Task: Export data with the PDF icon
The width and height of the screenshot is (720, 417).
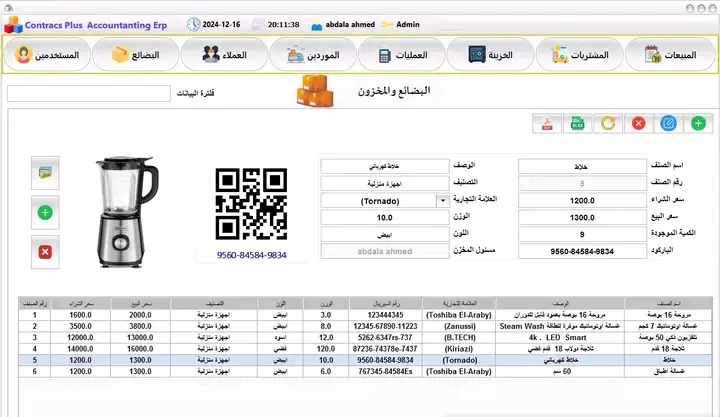Action: pos(547,124)
